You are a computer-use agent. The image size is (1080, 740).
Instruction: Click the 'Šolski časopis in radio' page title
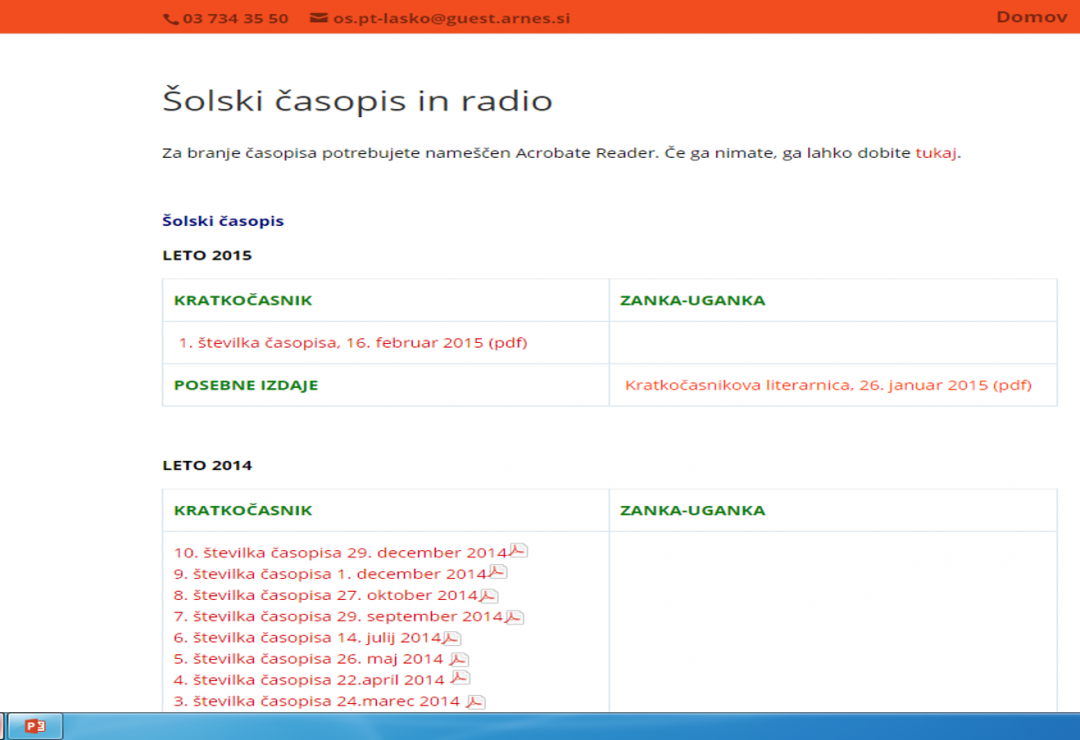pos(357,101)
